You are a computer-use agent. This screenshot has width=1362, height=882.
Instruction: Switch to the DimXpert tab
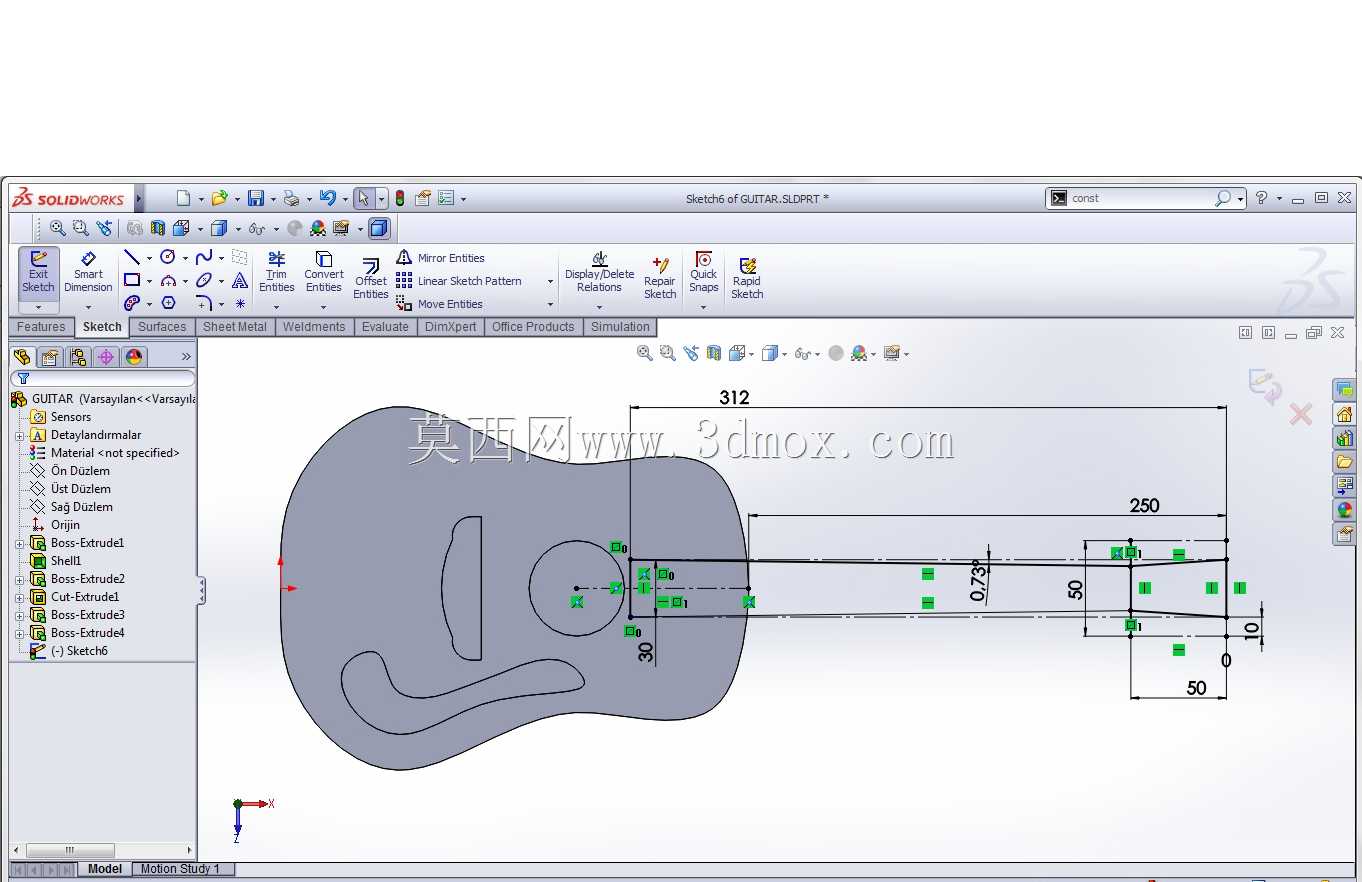451,327
